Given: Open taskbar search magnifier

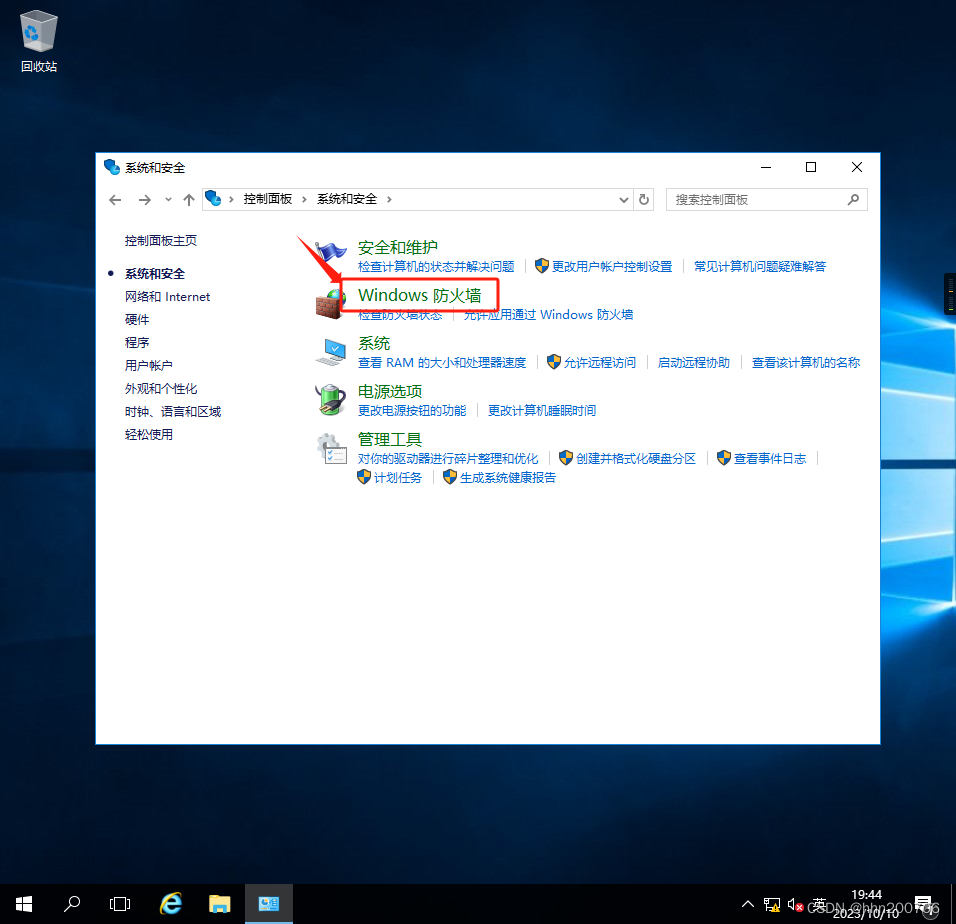Looking at the screenshot, I should coord(72,904).
